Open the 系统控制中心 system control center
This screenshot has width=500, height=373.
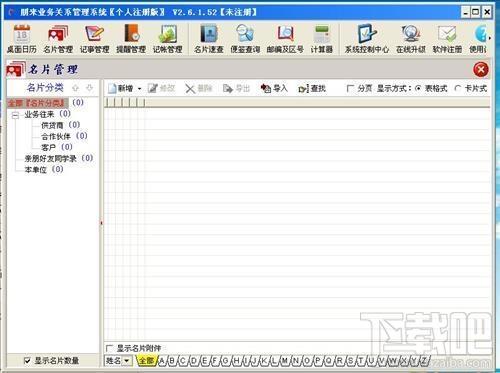[x=367, y=39]
